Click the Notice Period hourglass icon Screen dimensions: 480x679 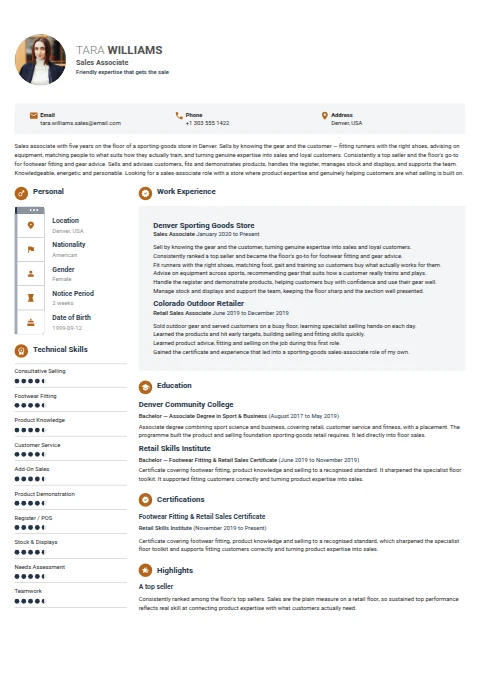coord(31,298)
